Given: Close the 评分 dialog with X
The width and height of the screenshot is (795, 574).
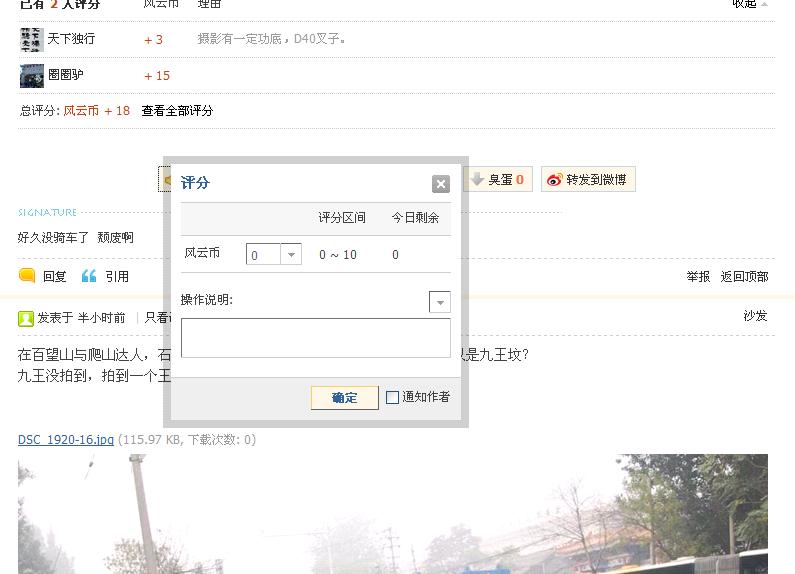Looking at the screenshot, I should [x=441, y=184].
